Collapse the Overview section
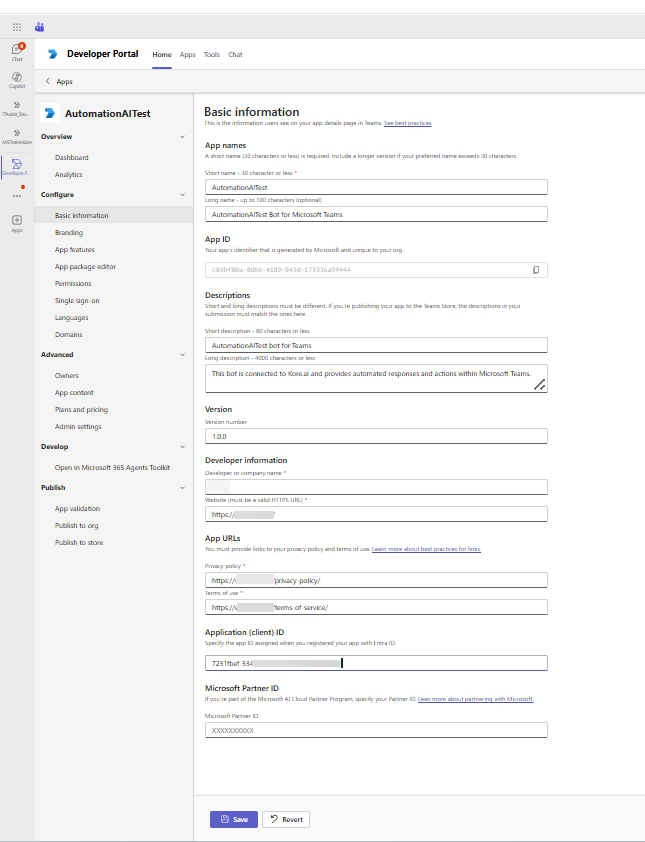The image size is (645, 842). point(182,136)
